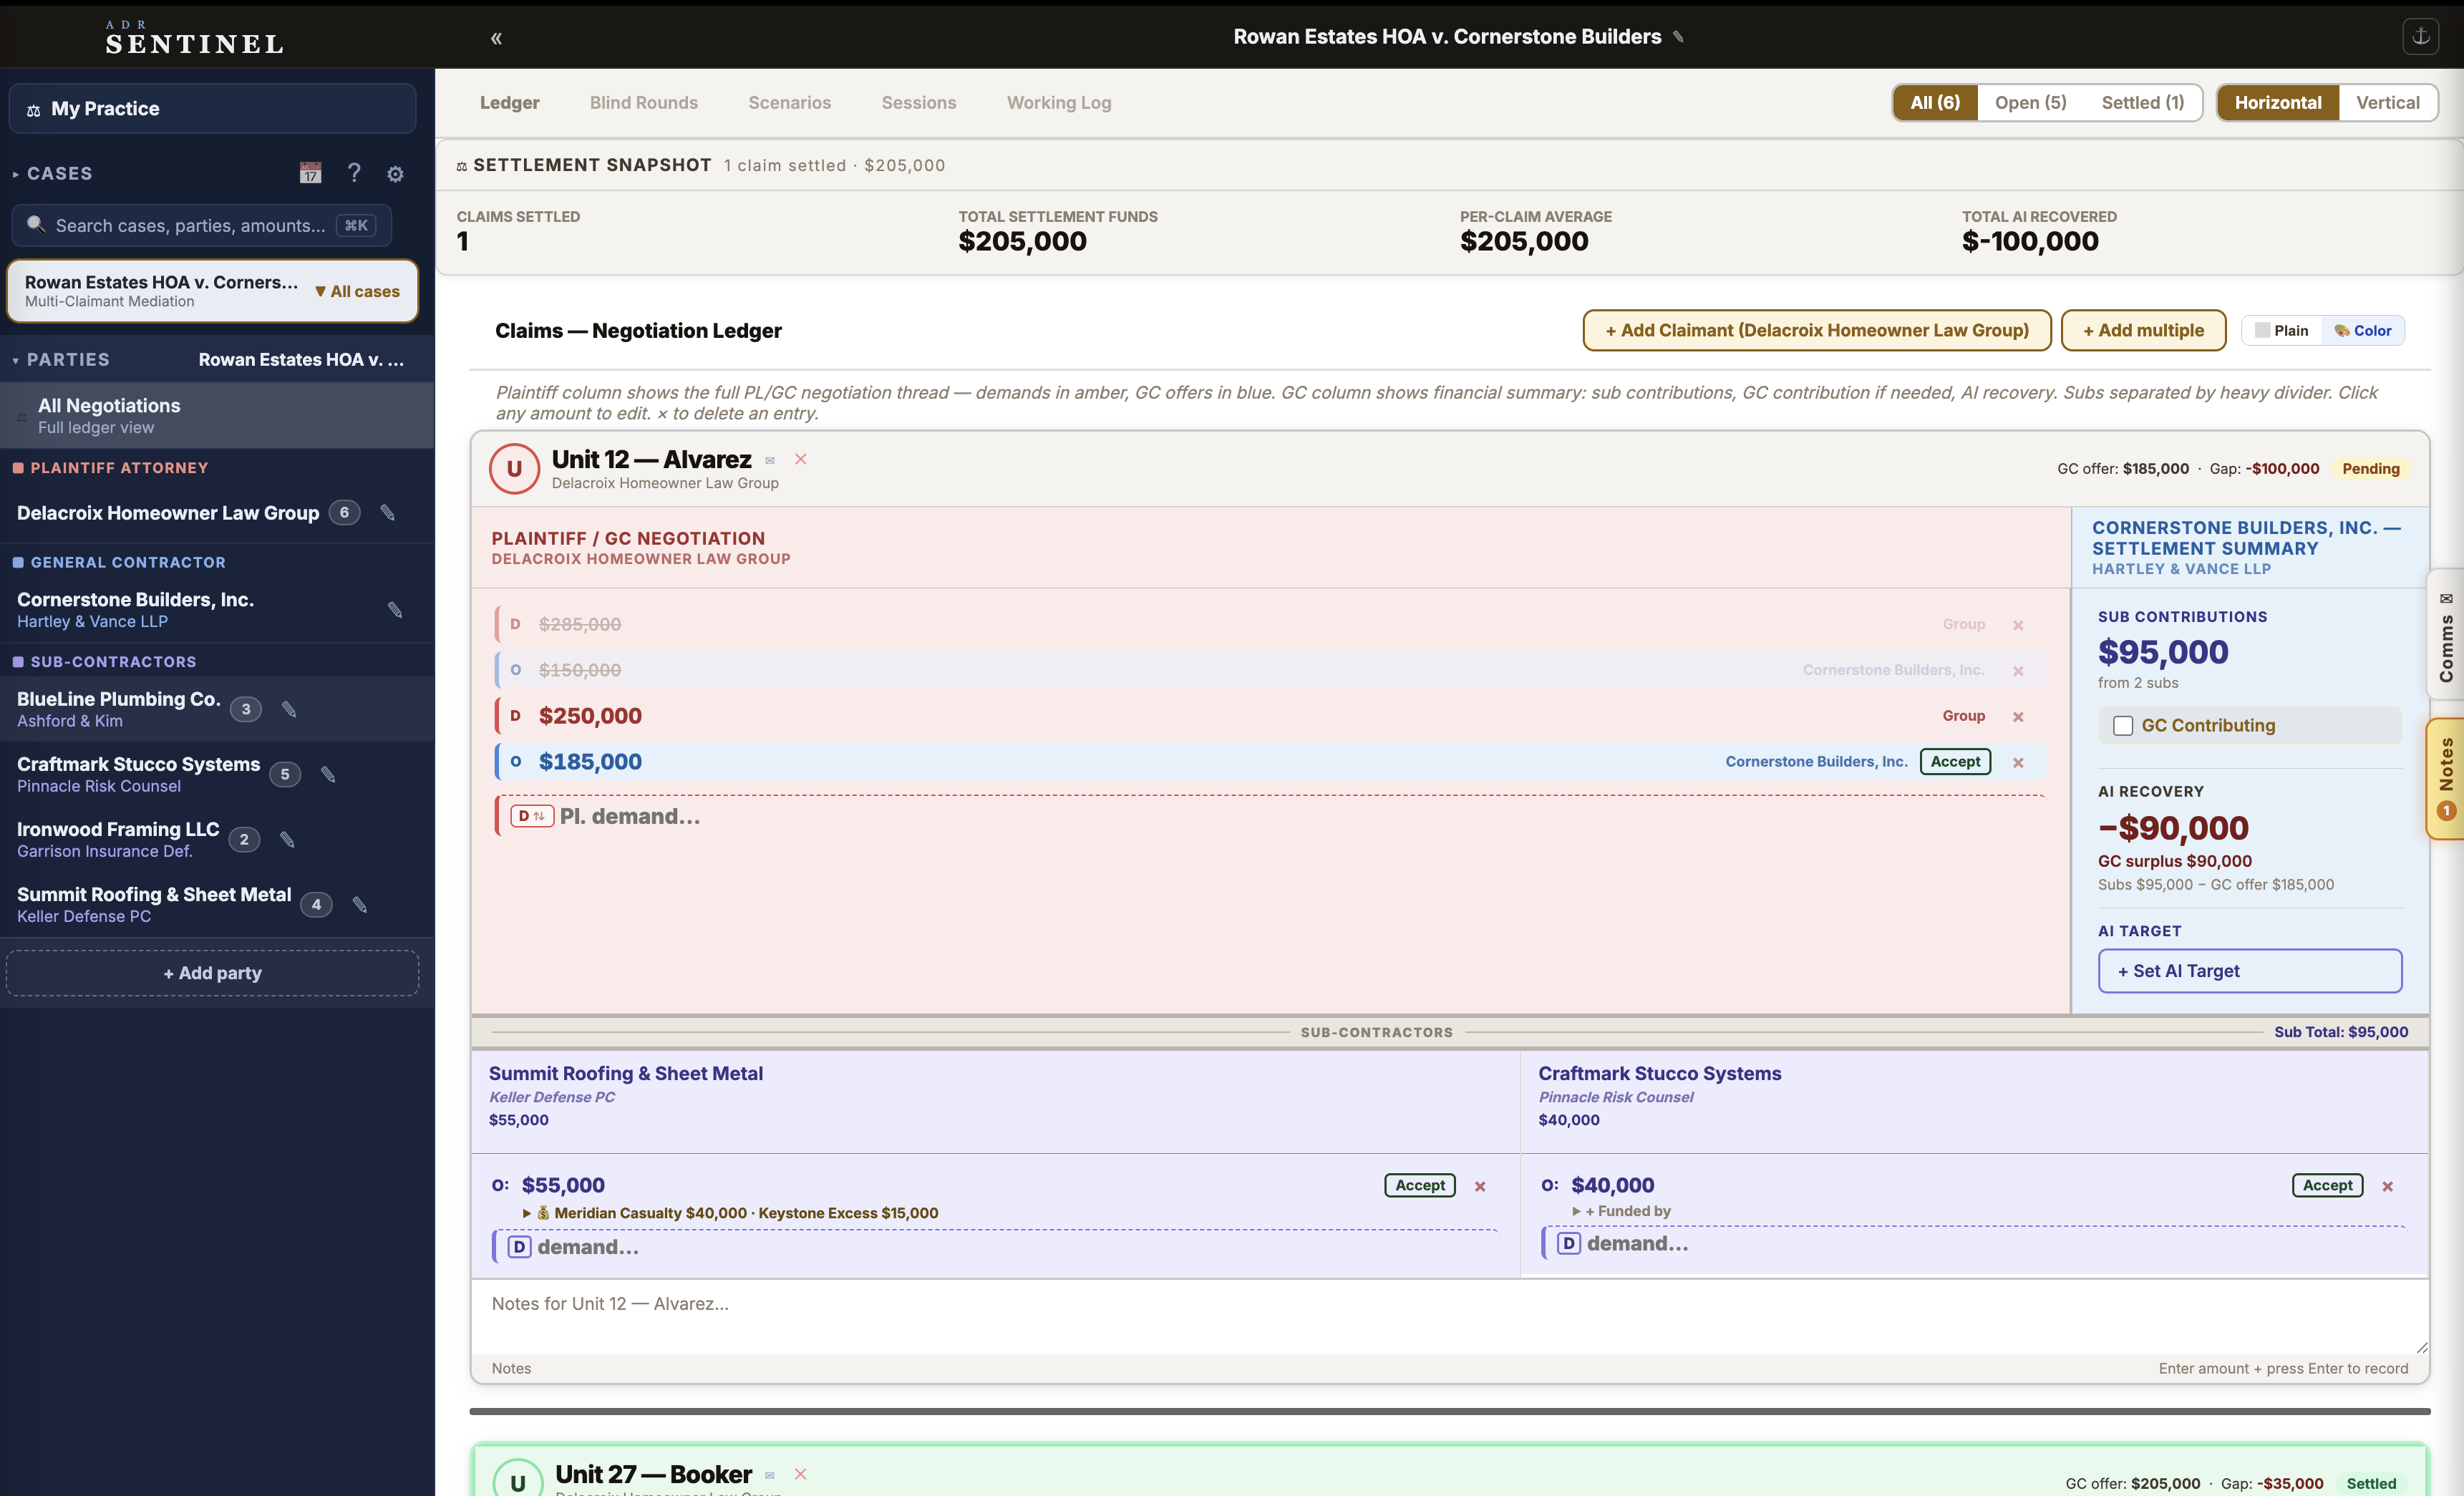Click Add Claimant (Delacroix Homeowner Law Group)
Viewport: 2464px width, 1496px height.
point(1816,330)
